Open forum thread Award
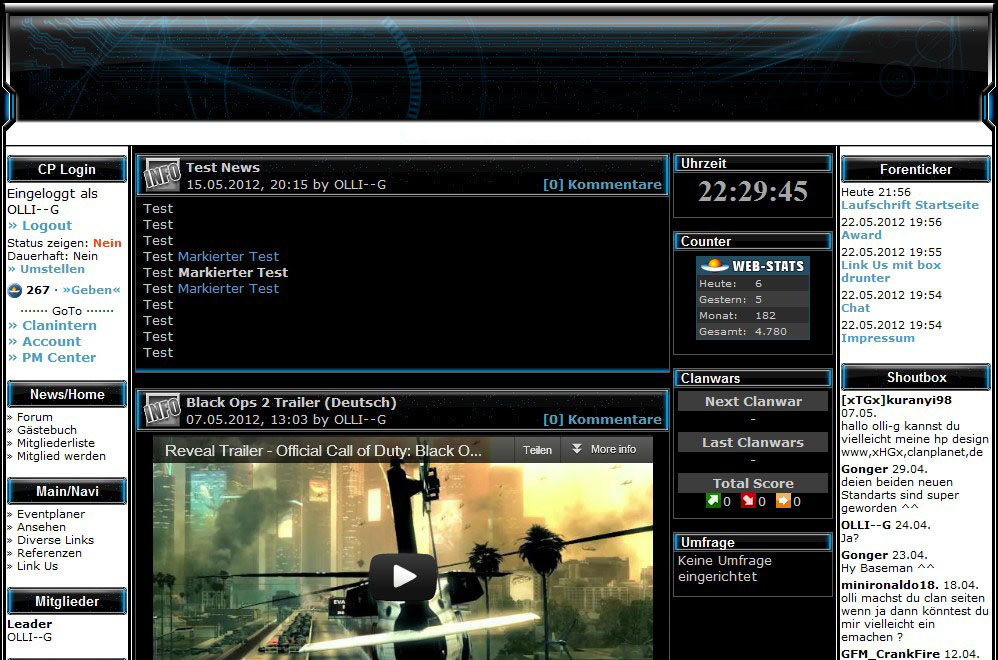 (x=861, y=235)
